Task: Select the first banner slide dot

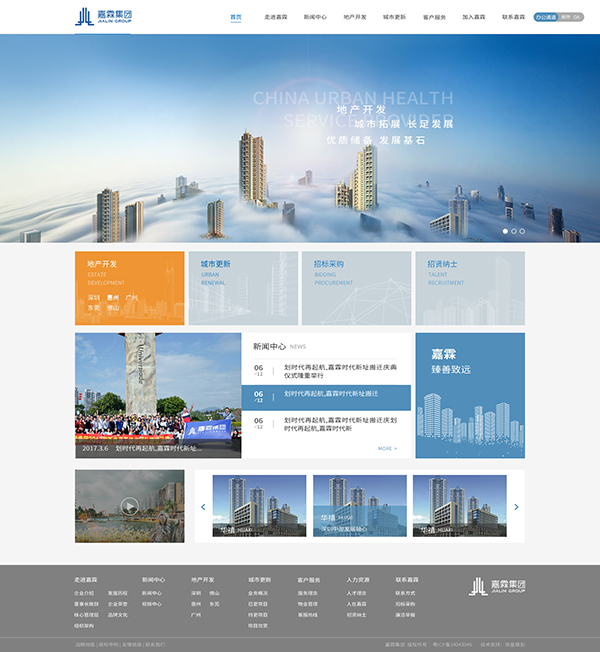Action: coord(505,231)
